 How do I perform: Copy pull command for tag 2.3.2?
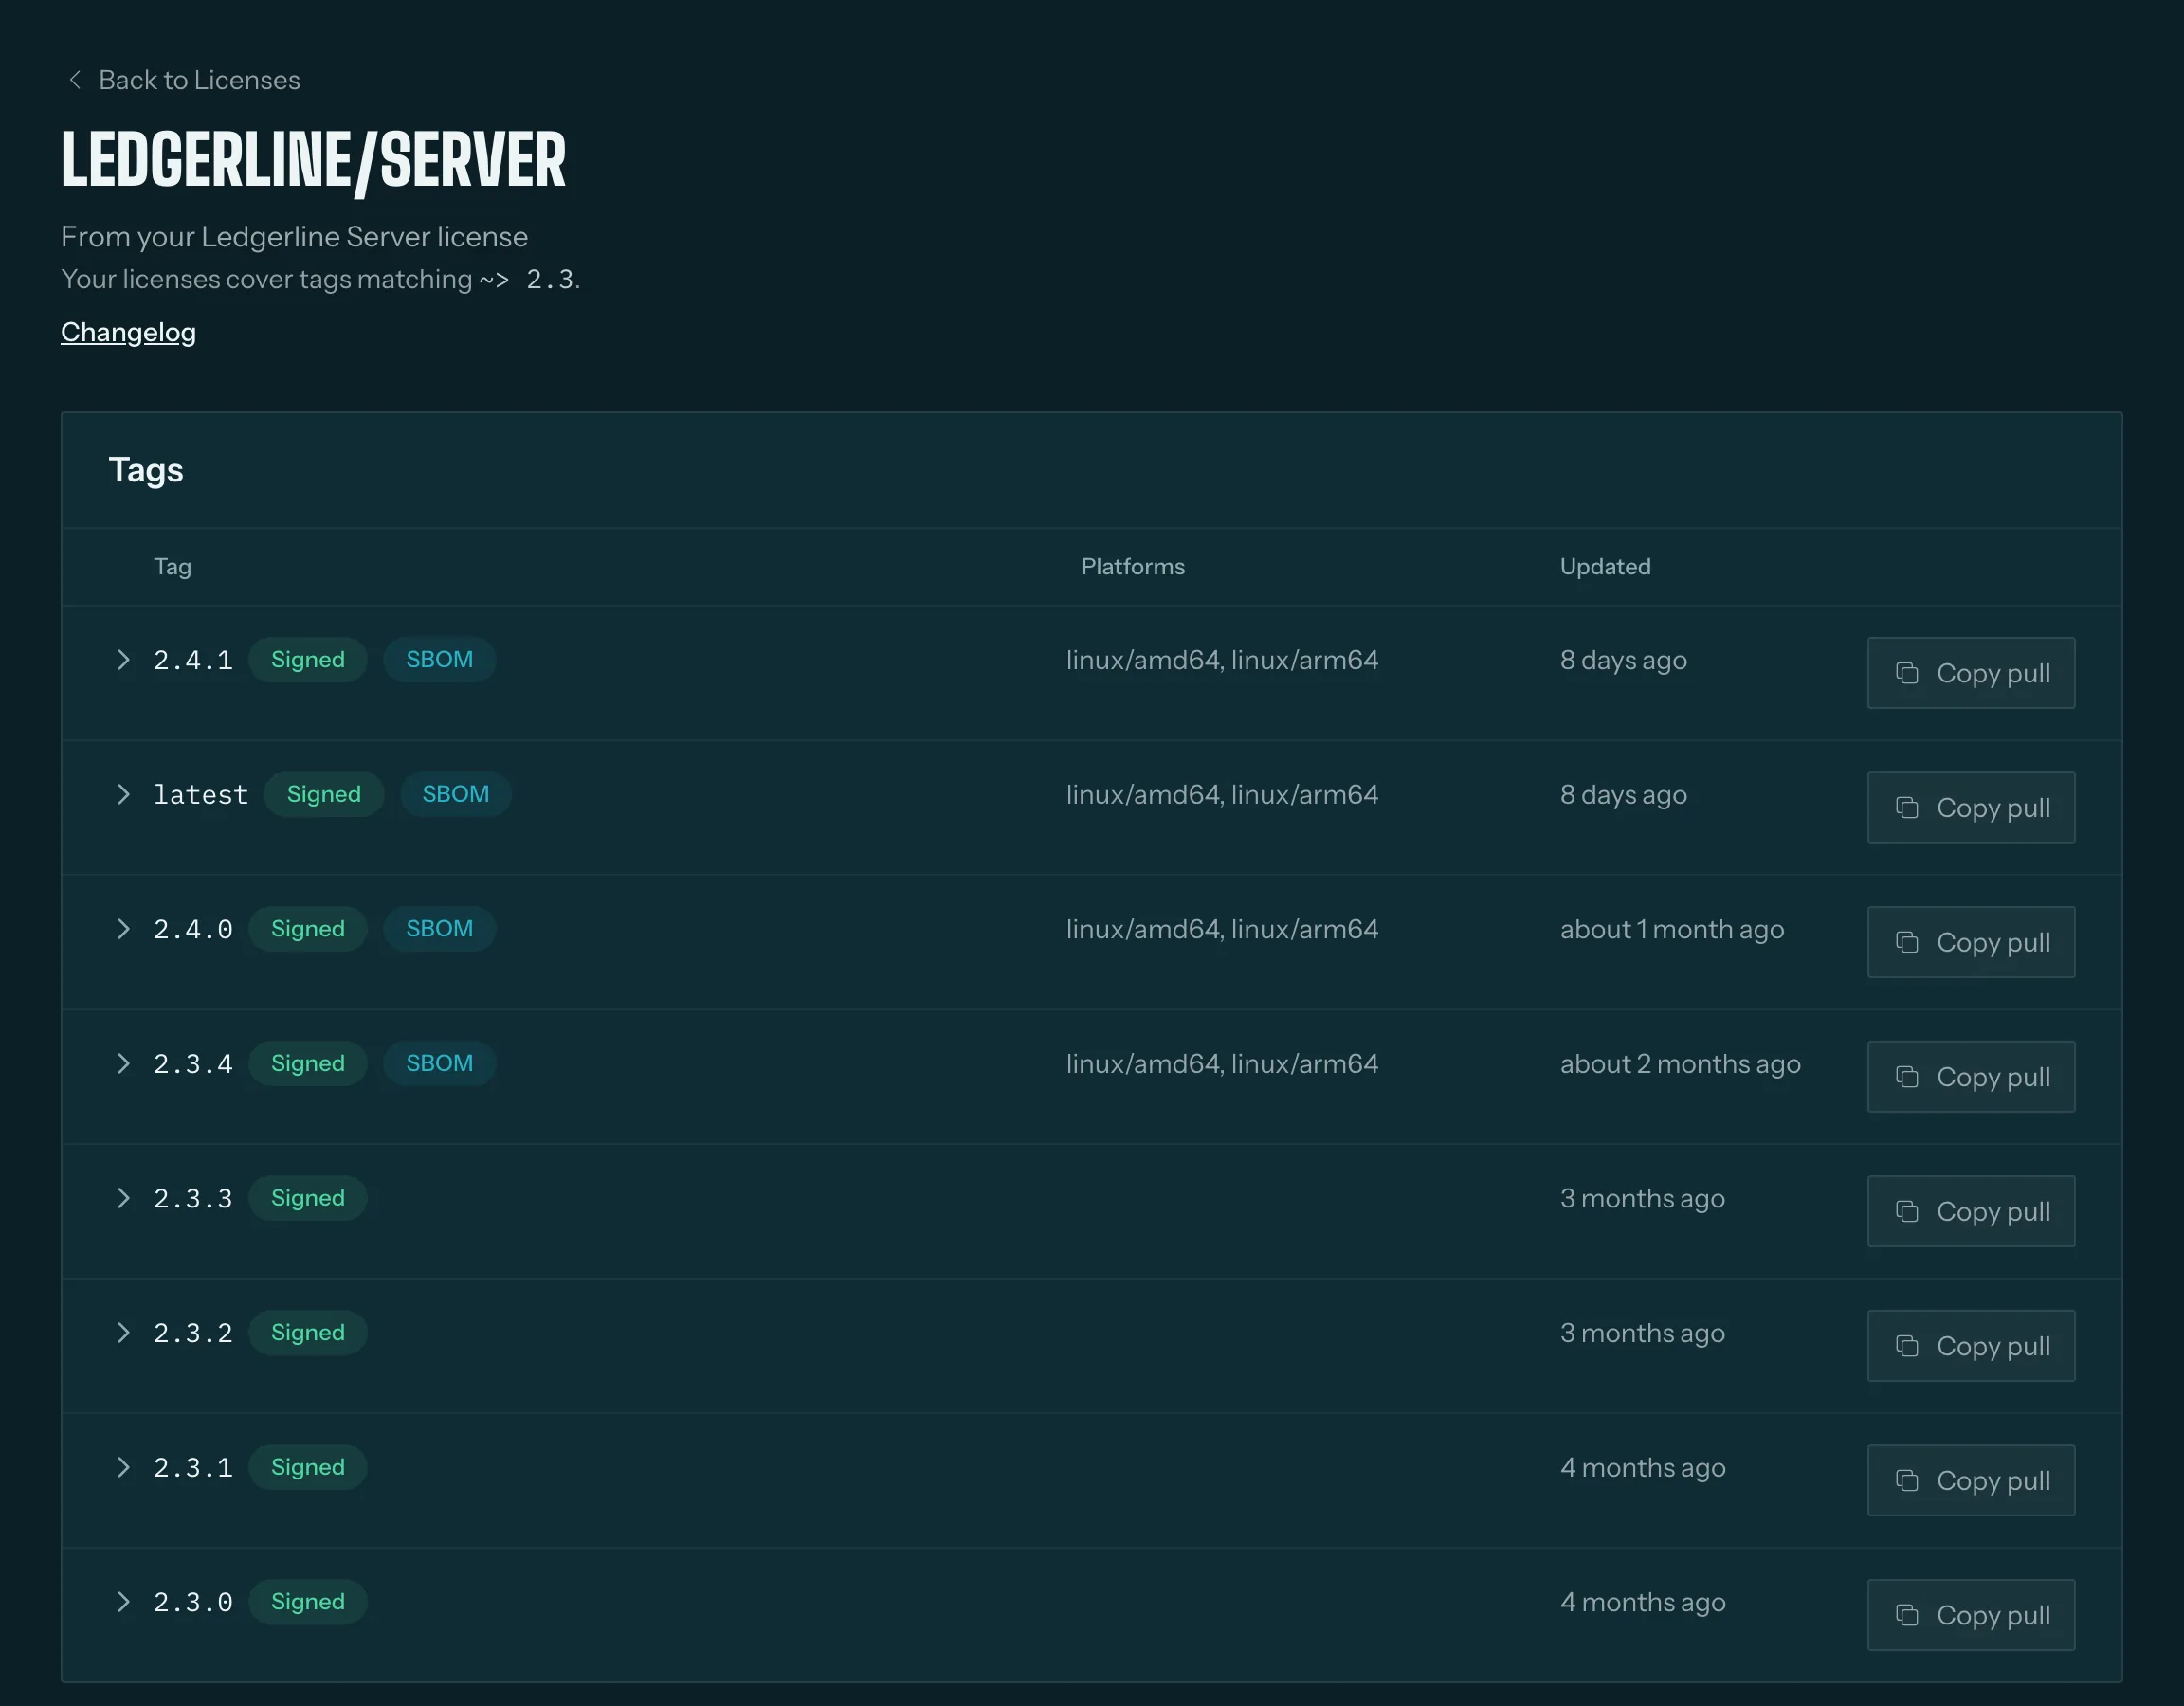pos(1971,1346)
